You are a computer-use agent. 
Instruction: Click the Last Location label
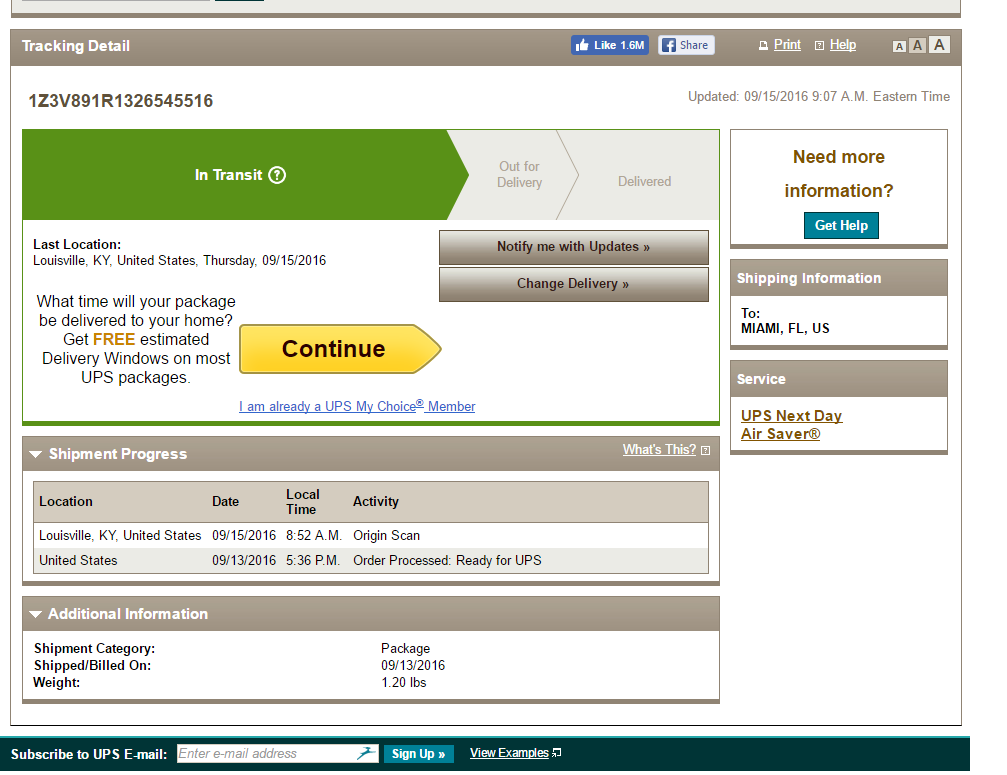click(x=77, y=245)
